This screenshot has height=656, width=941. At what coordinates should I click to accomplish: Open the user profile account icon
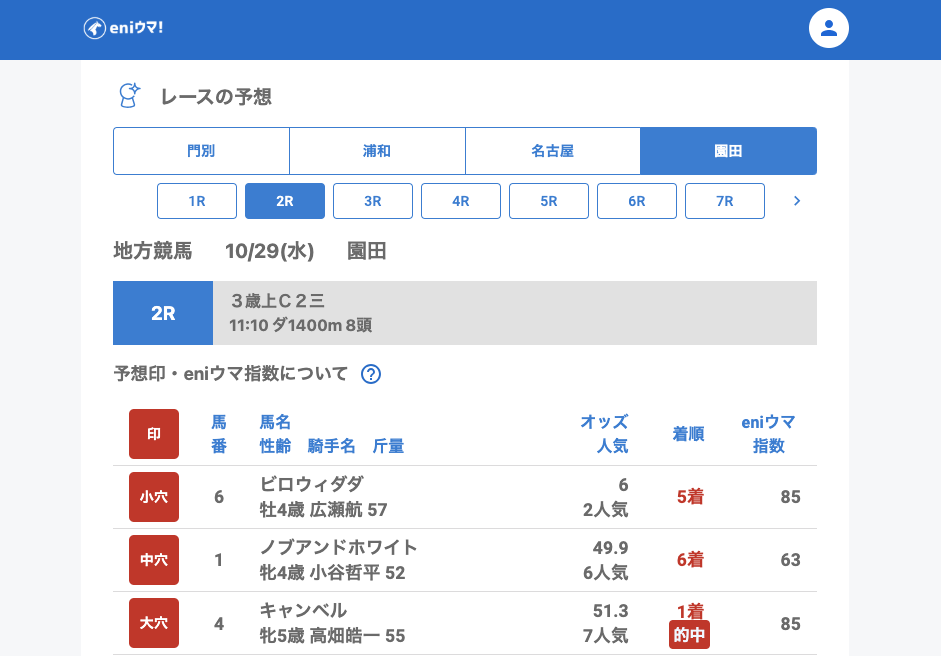[828, 28]
